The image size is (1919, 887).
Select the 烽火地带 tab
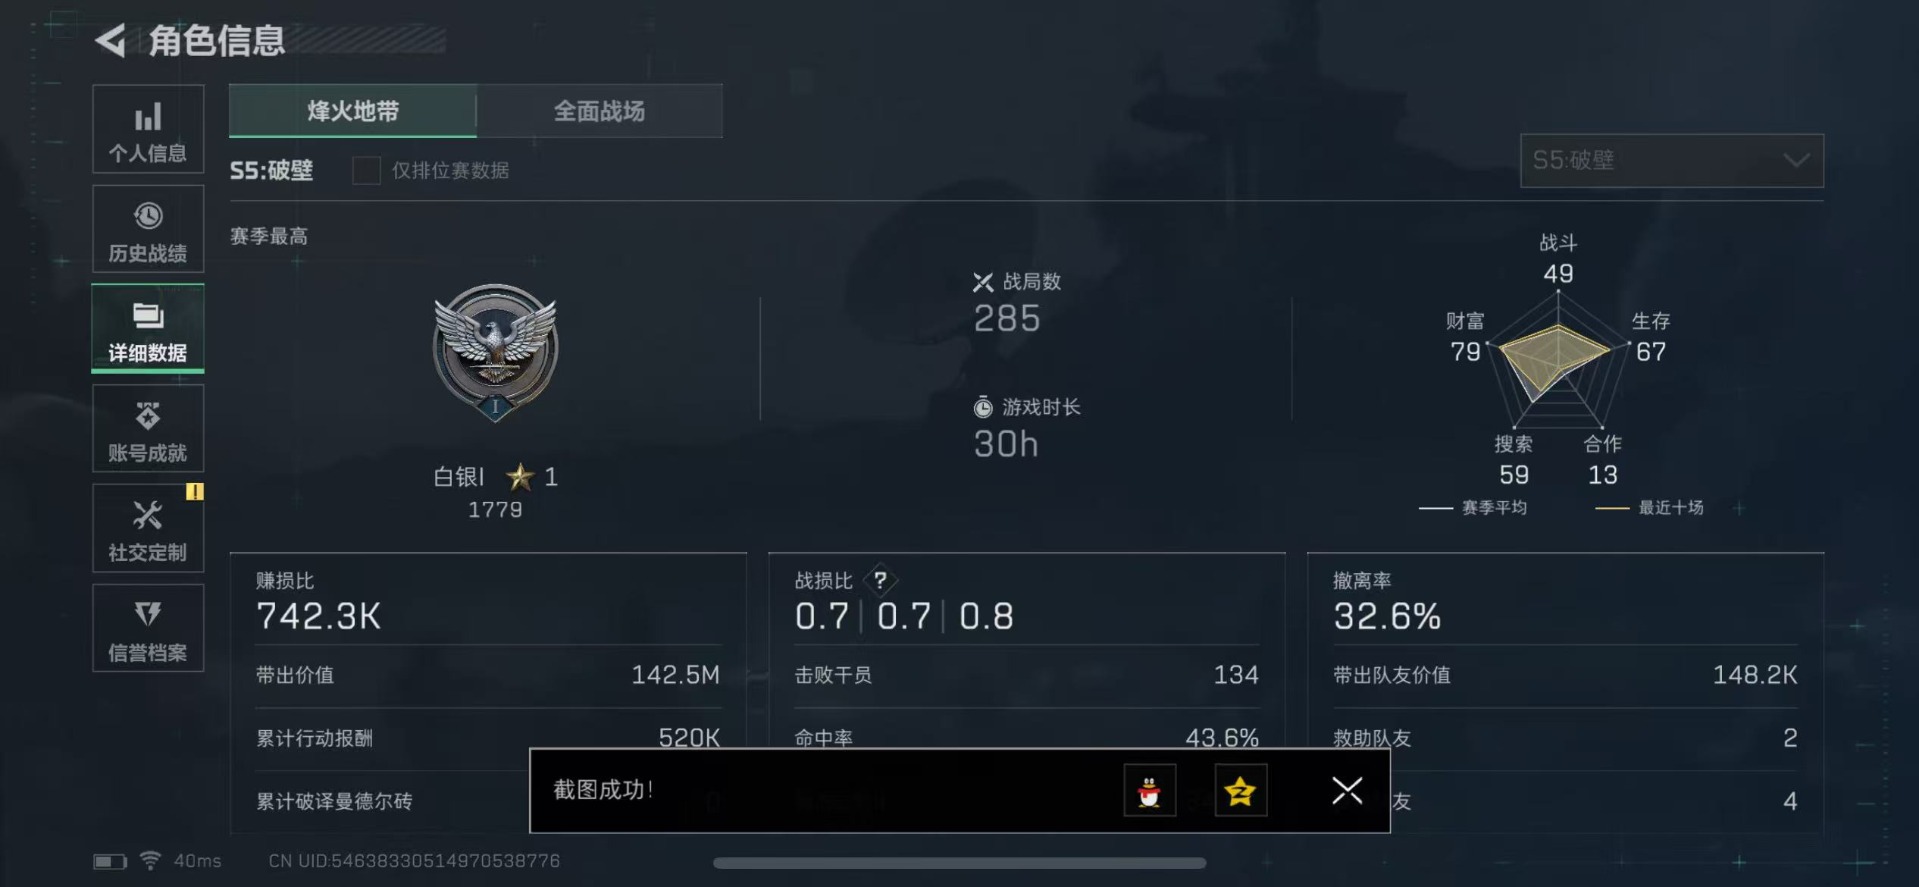(x=353, y=111)
